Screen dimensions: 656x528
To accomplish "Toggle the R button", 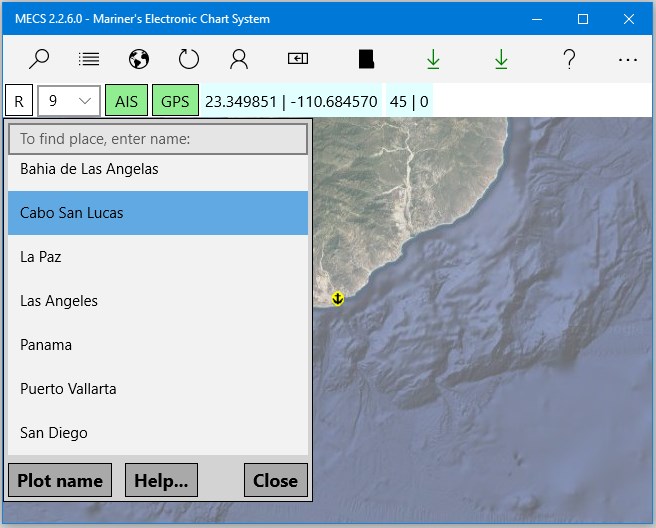I will pos(19,100).
